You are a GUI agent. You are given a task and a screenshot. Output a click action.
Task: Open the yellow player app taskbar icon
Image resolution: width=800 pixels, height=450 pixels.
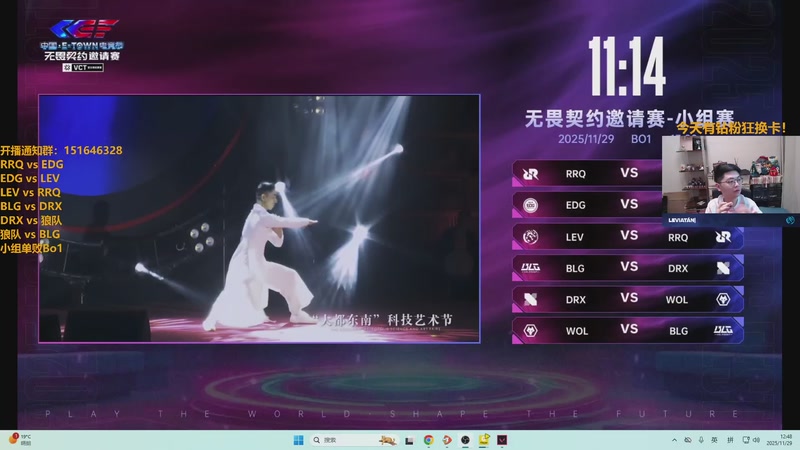[484, 440]
